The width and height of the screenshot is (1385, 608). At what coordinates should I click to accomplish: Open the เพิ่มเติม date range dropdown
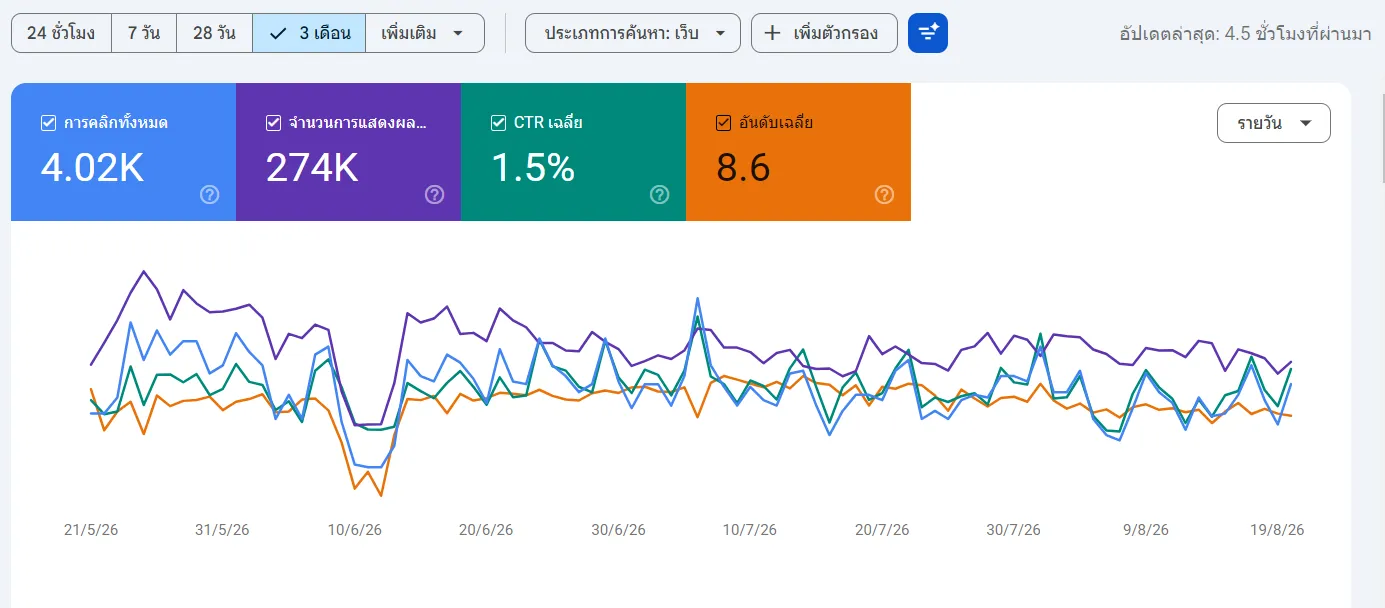coord(425,33)
